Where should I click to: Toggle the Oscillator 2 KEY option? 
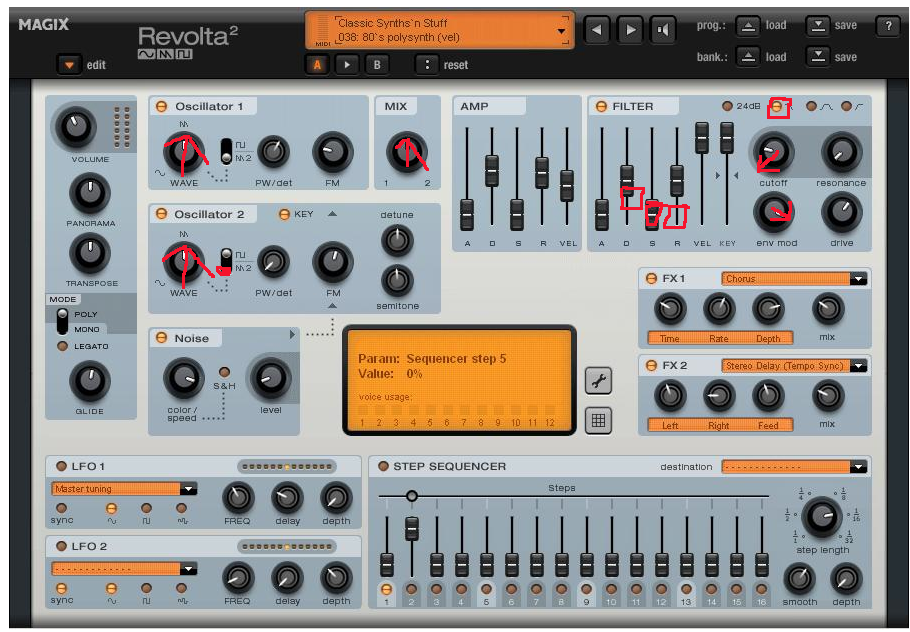[x=284, y=215]
